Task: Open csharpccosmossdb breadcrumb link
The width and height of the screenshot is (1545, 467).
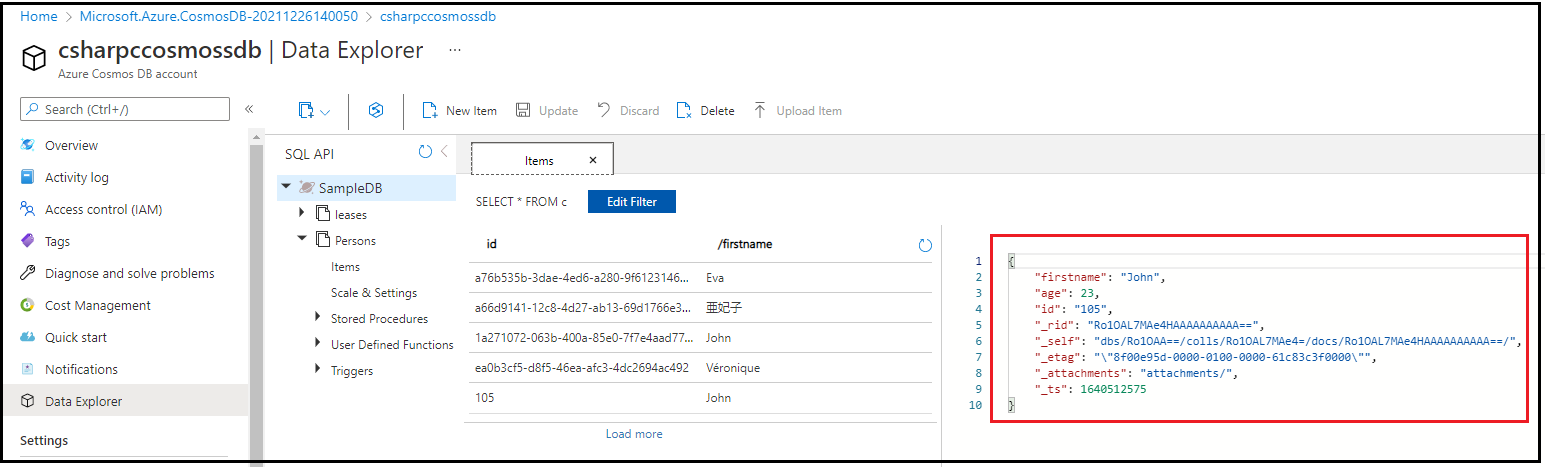Action: tap(438, 17)
